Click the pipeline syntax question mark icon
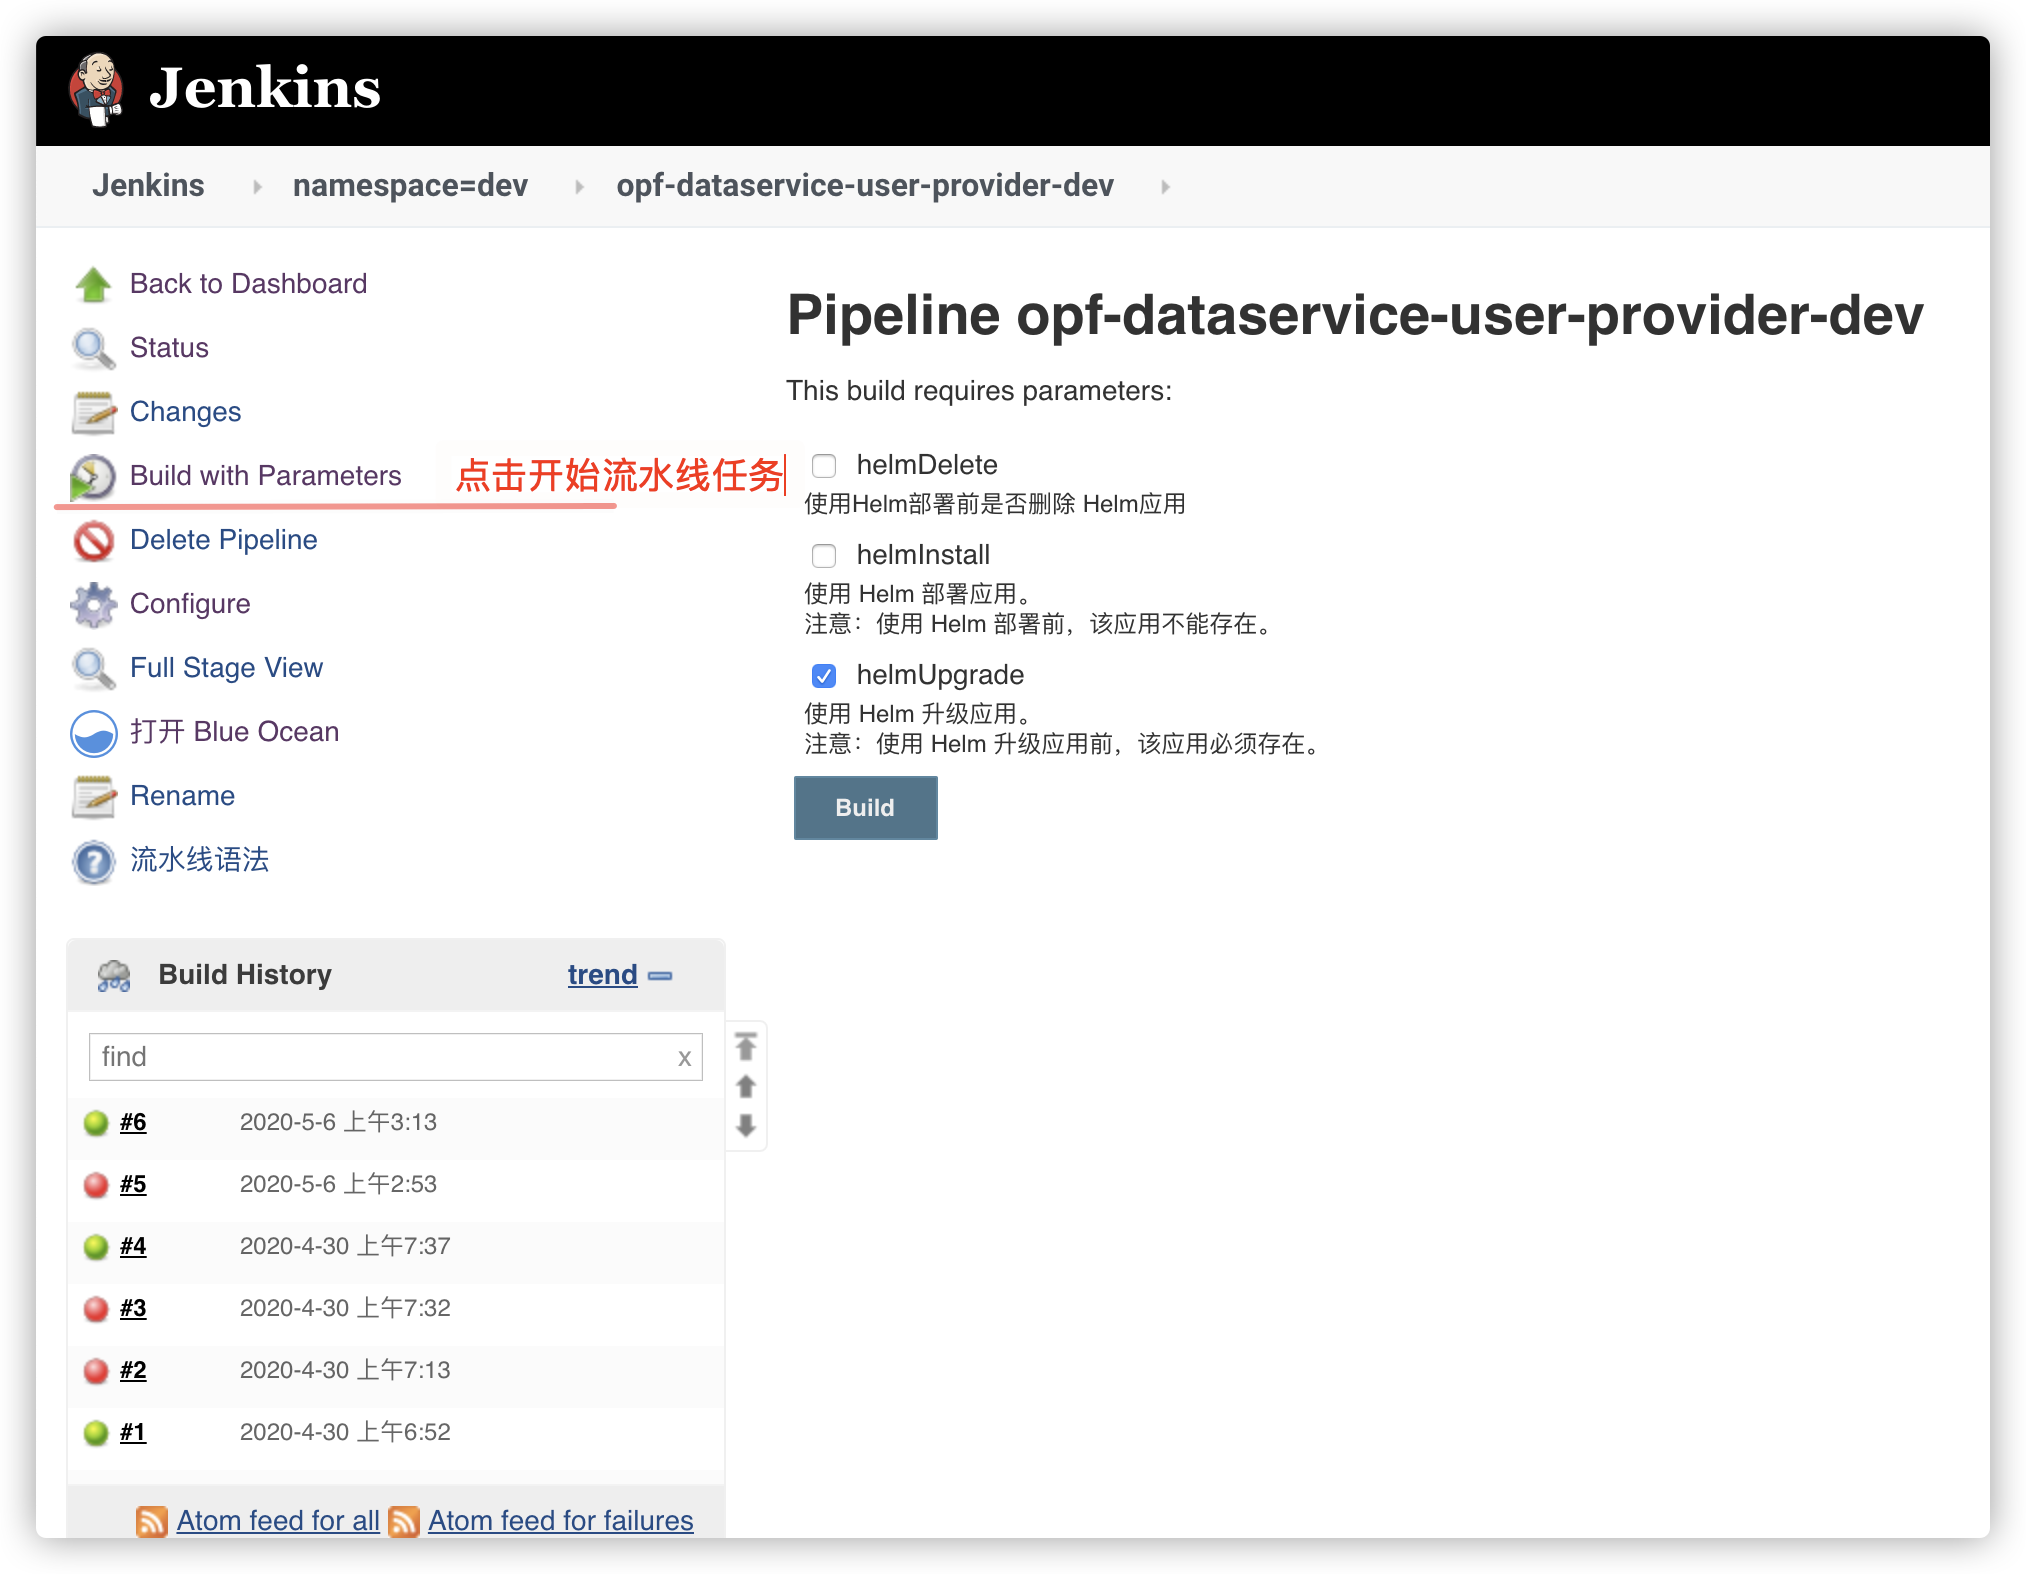2026x1574 pixels. (x=94, y=861)
